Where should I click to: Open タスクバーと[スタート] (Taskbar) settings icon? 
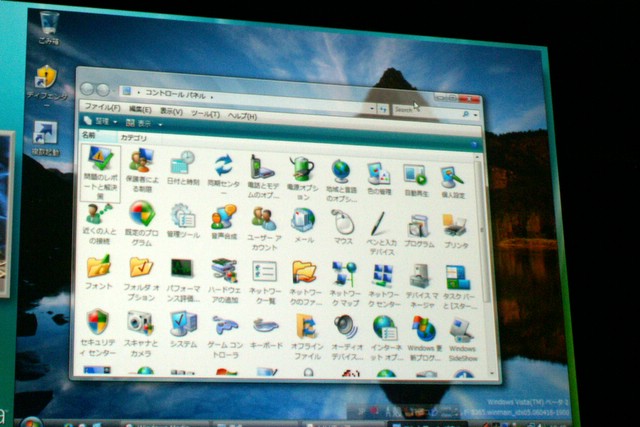[459, 287]
